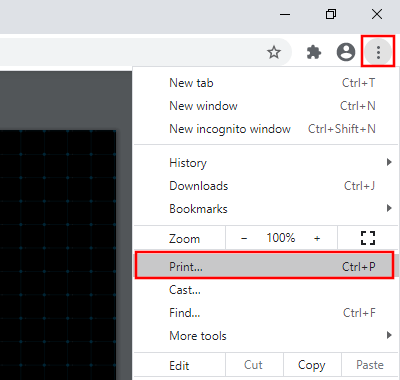
Task: Click the three-dot Chrome menu button
Action: click(x=378, y=52)
